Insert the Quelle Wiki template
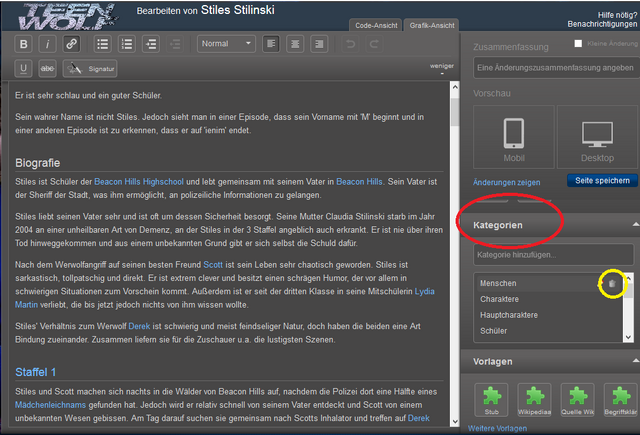The width and height of the screenshot is (640, 435). pos(578,400)
